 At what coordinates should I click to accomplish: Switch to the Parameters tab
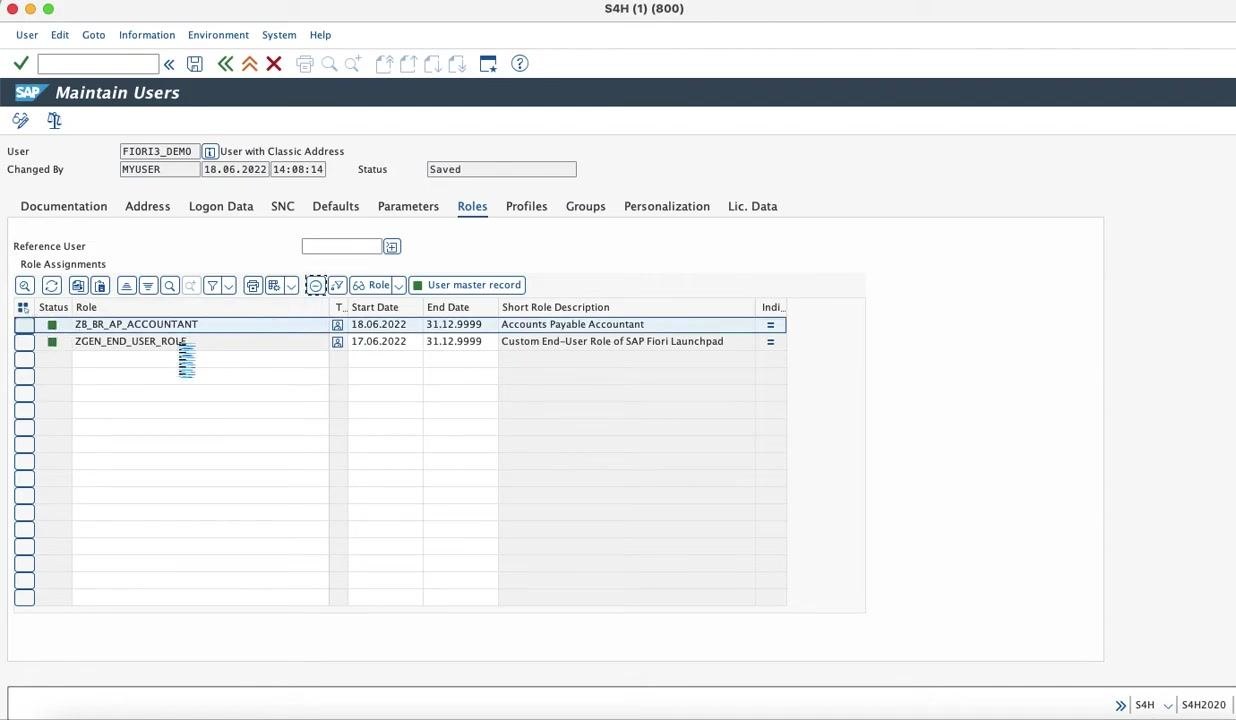click(408, 207)
